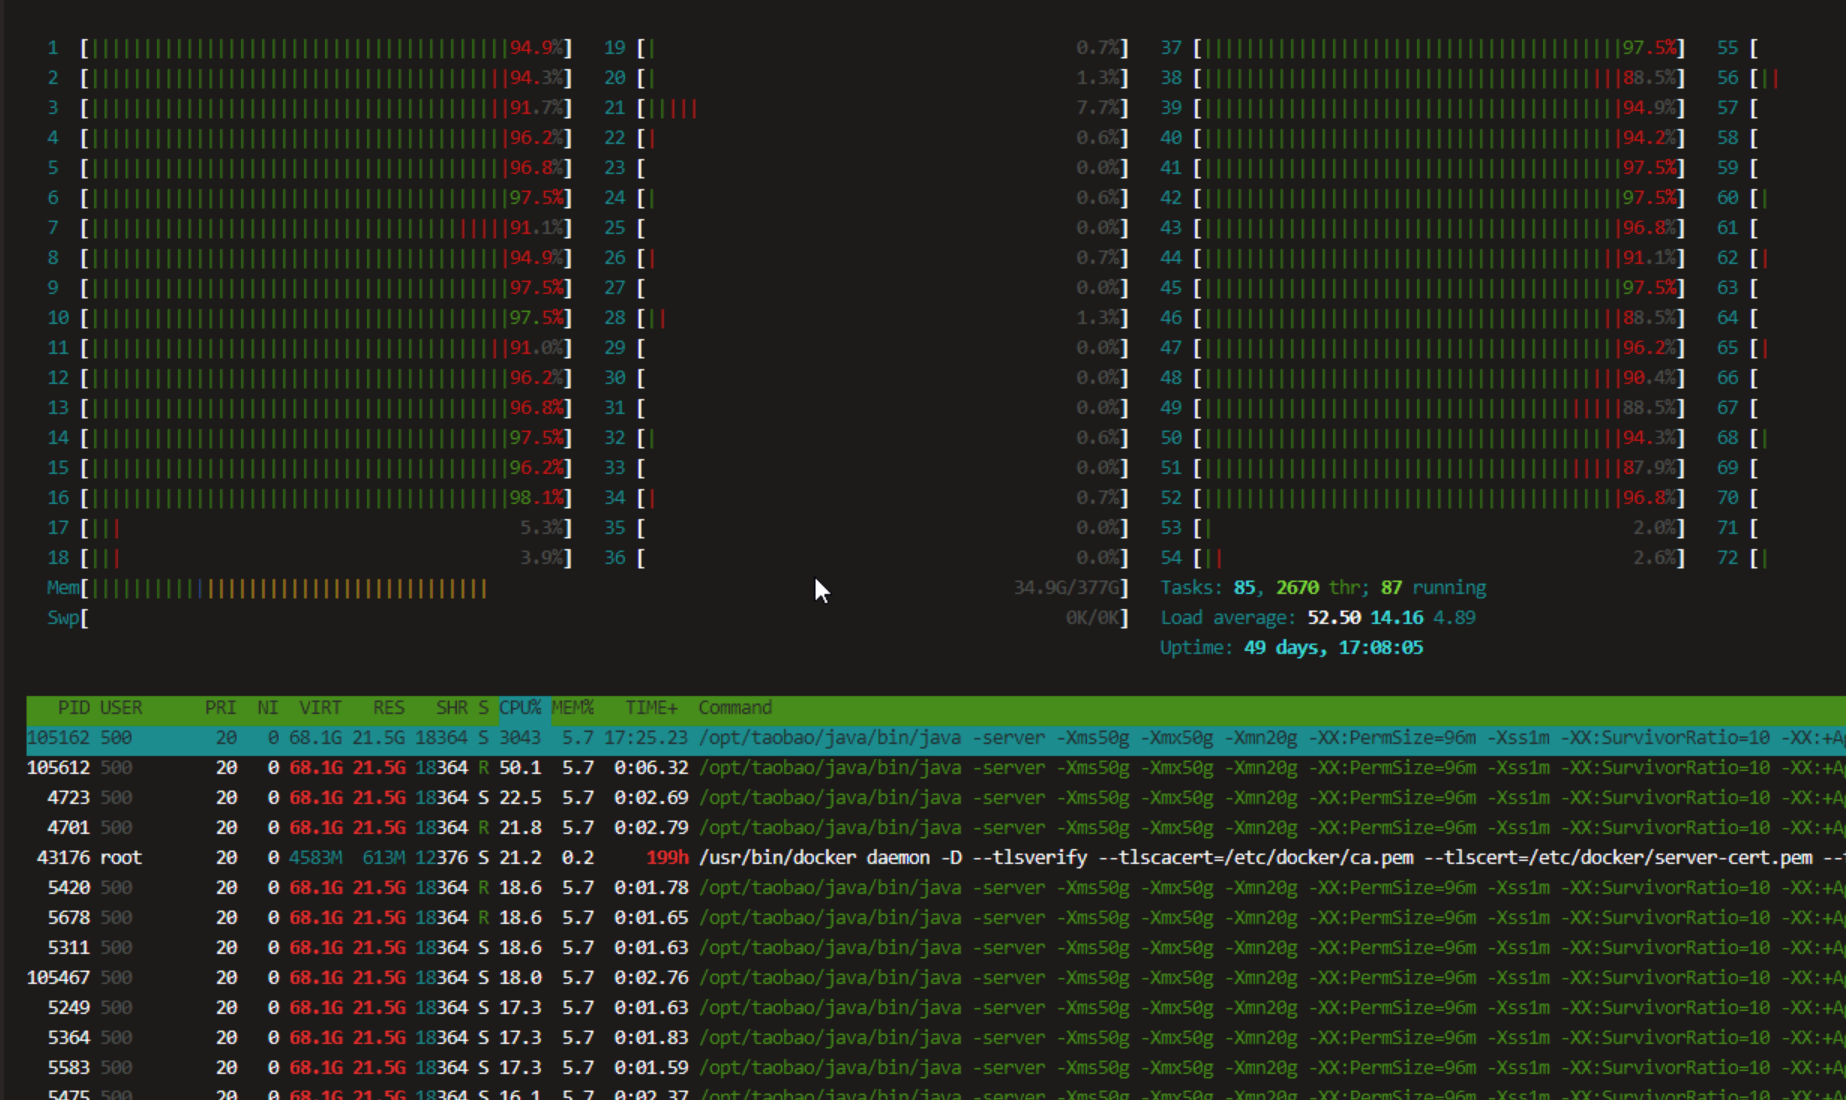The width and height of the screenshot is (1846, 1100).
Task: Click the 87.9% reading on CPU 51
Action: [x=1650, y=468]
